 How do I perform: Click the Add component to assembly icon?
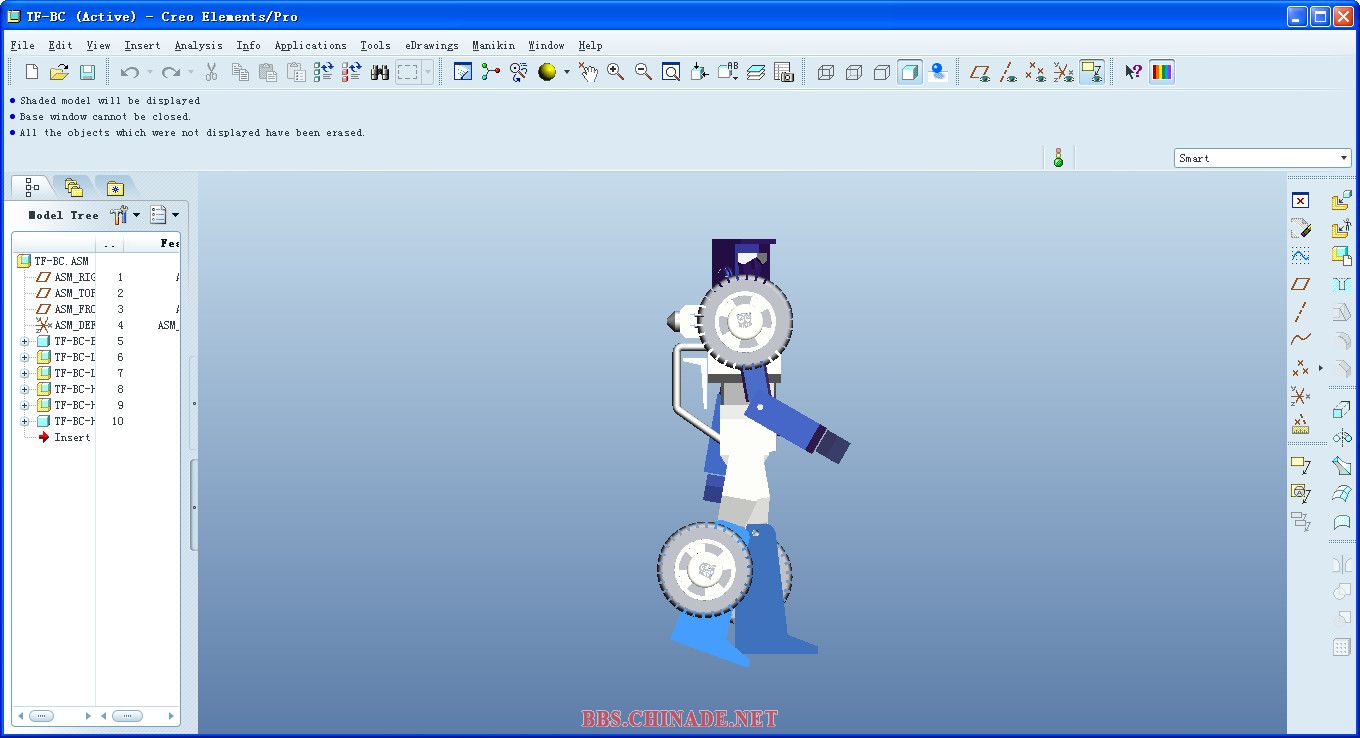point(1341,201)
